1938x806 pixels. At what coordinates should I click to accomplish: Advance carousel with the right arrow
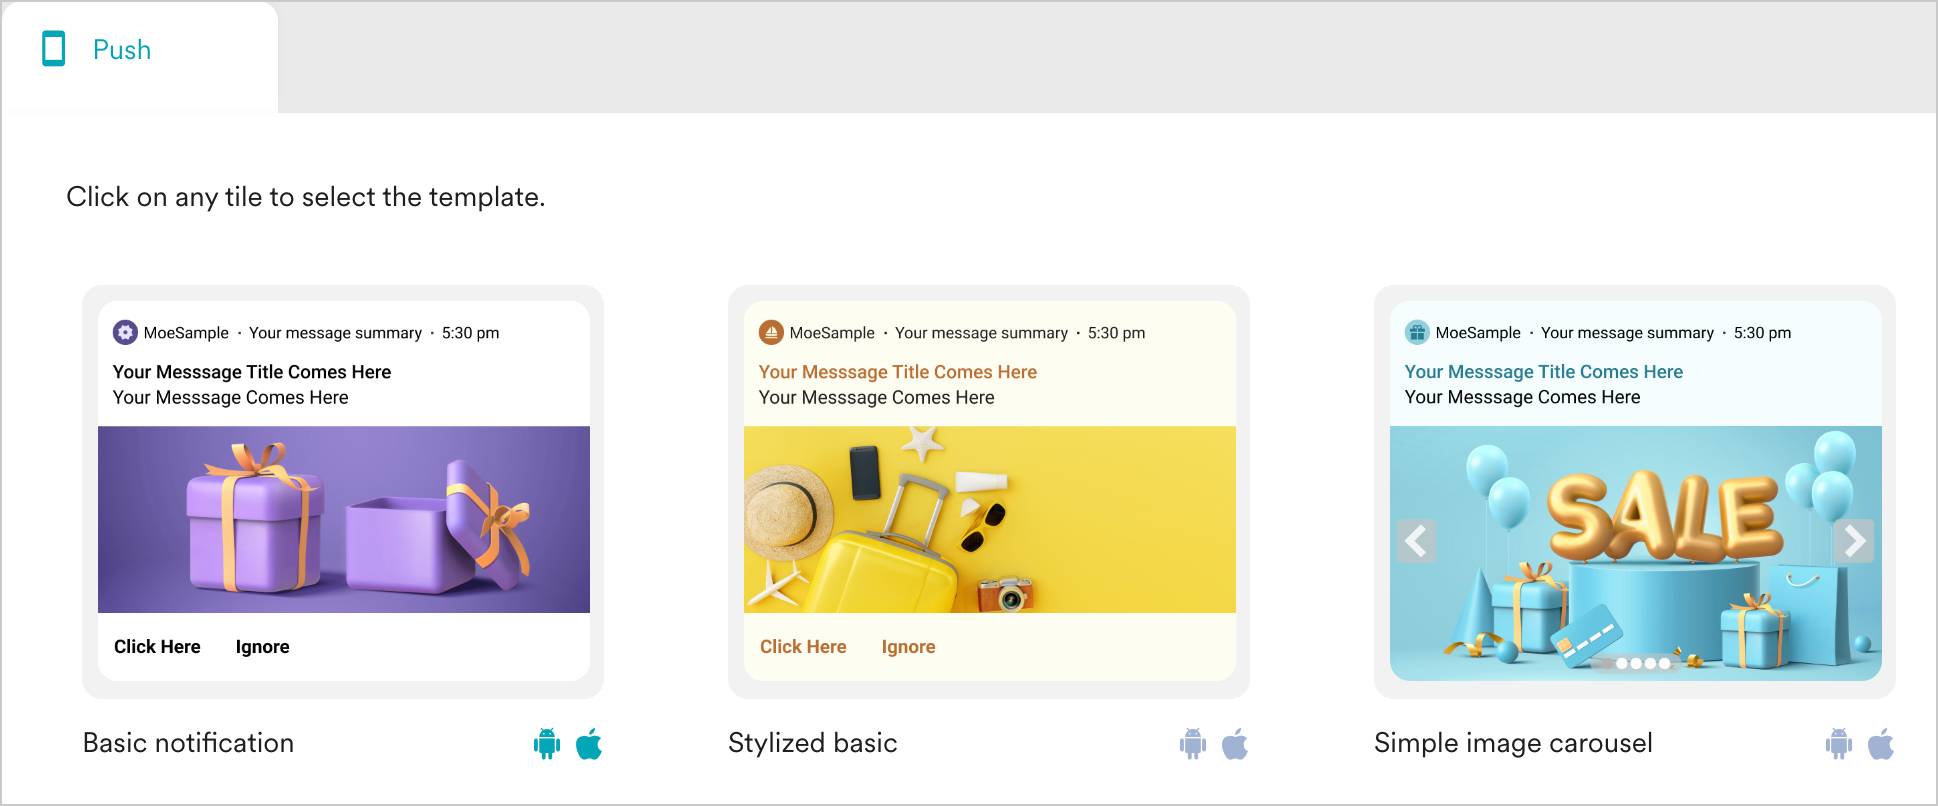click(1854, 541)
